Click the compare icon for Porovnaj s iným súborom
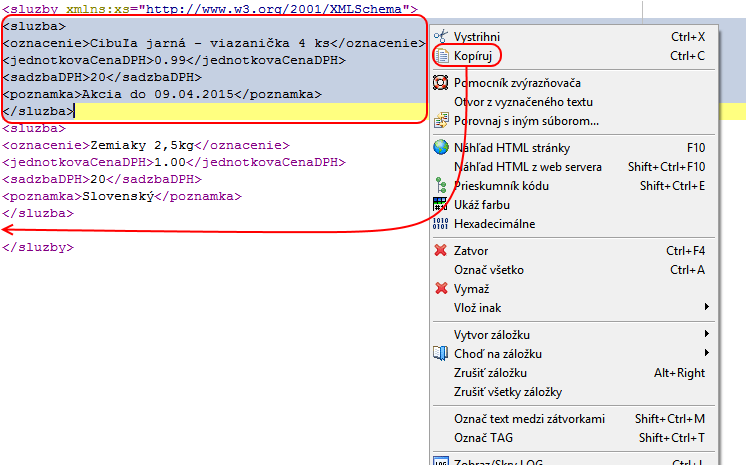 click(441, 121)
